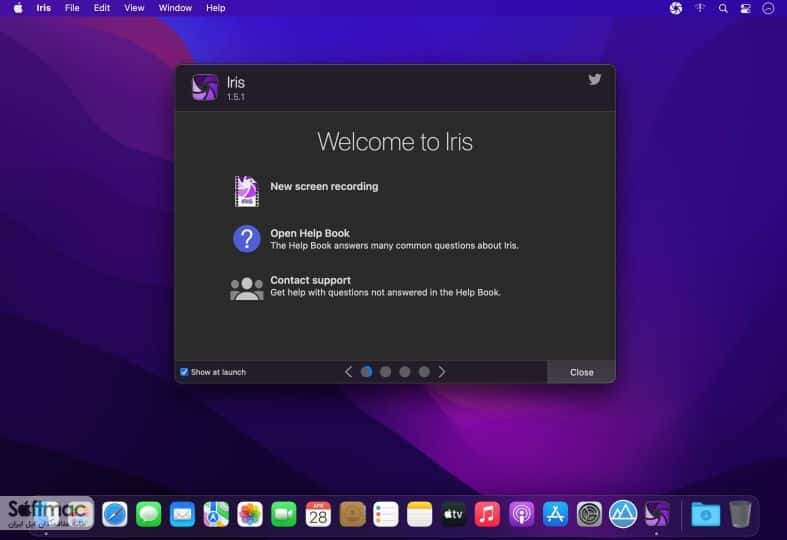The width and height of the screenshot is (787, 540).
Task: Open Reminders from the Dock
Action: tap(385, 514)
